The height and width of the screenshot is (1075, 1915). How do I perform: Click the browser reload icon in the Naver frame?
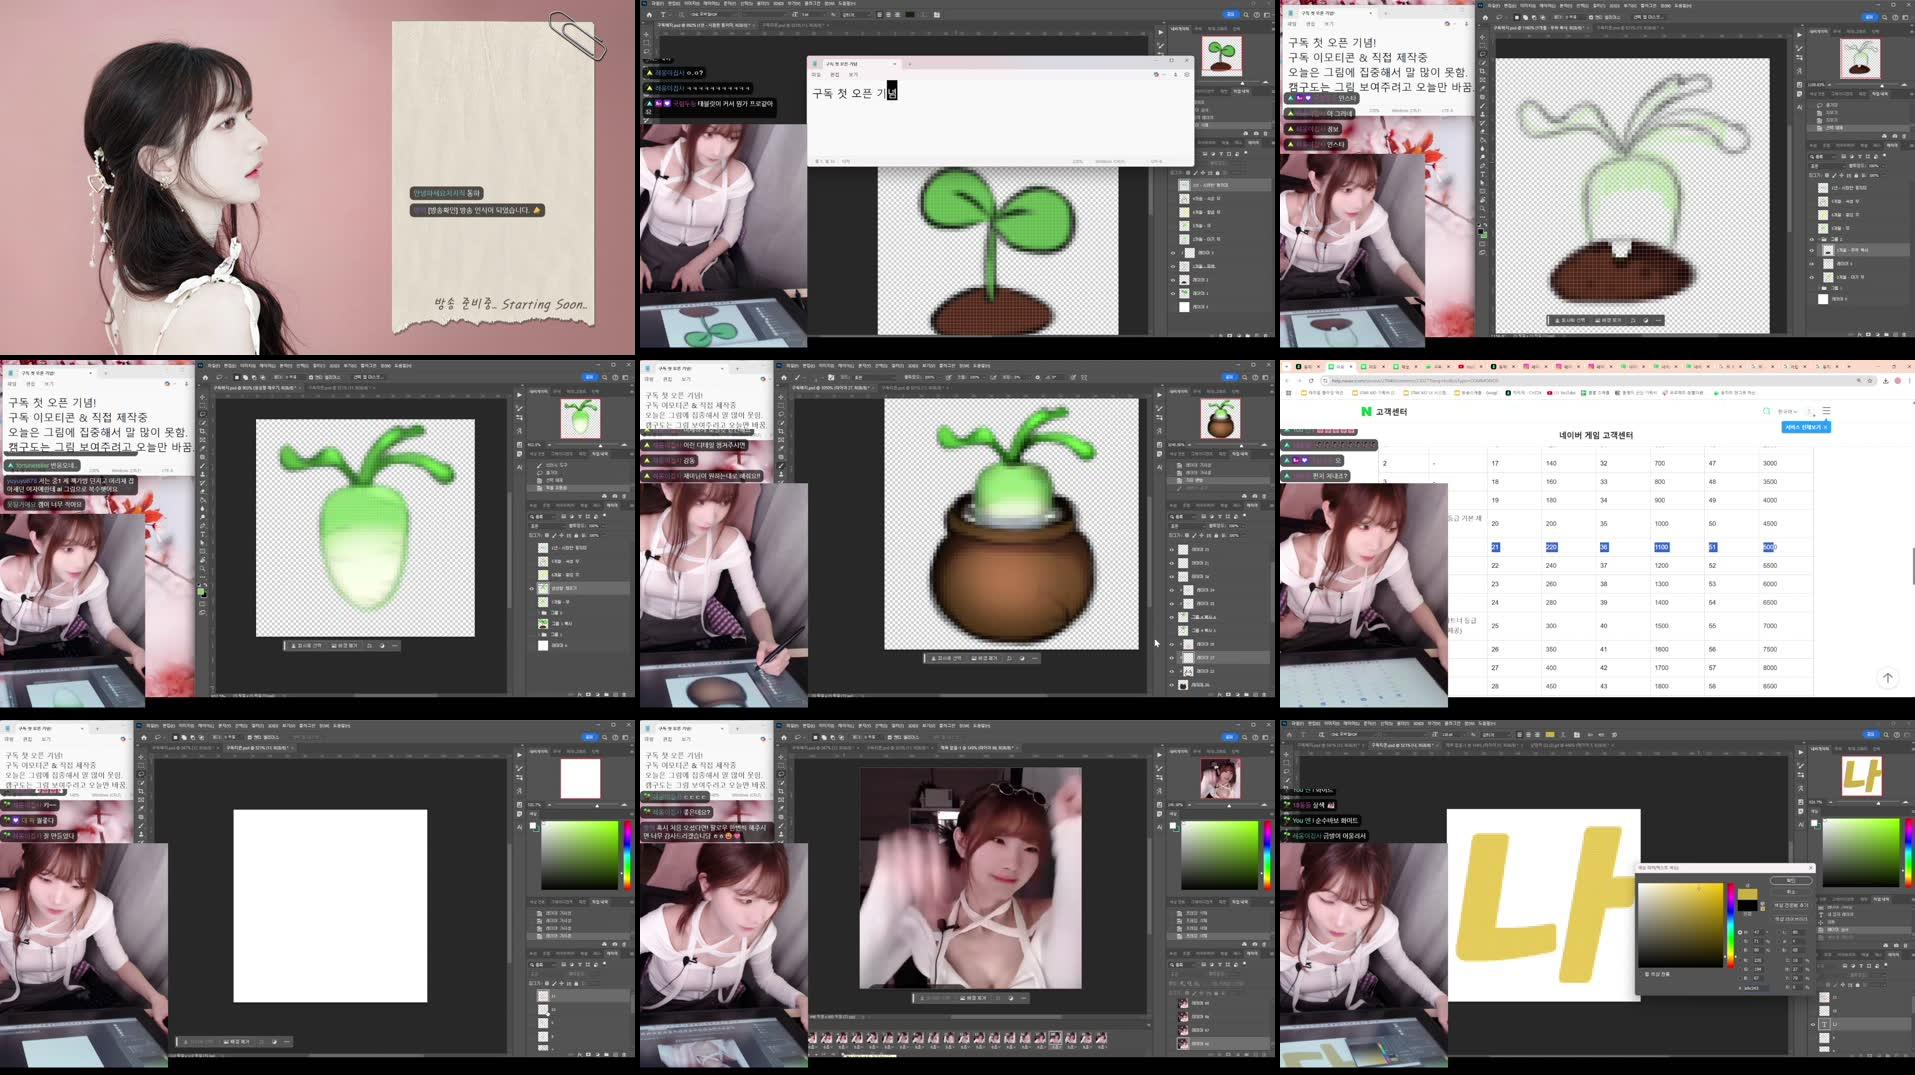1312,380
